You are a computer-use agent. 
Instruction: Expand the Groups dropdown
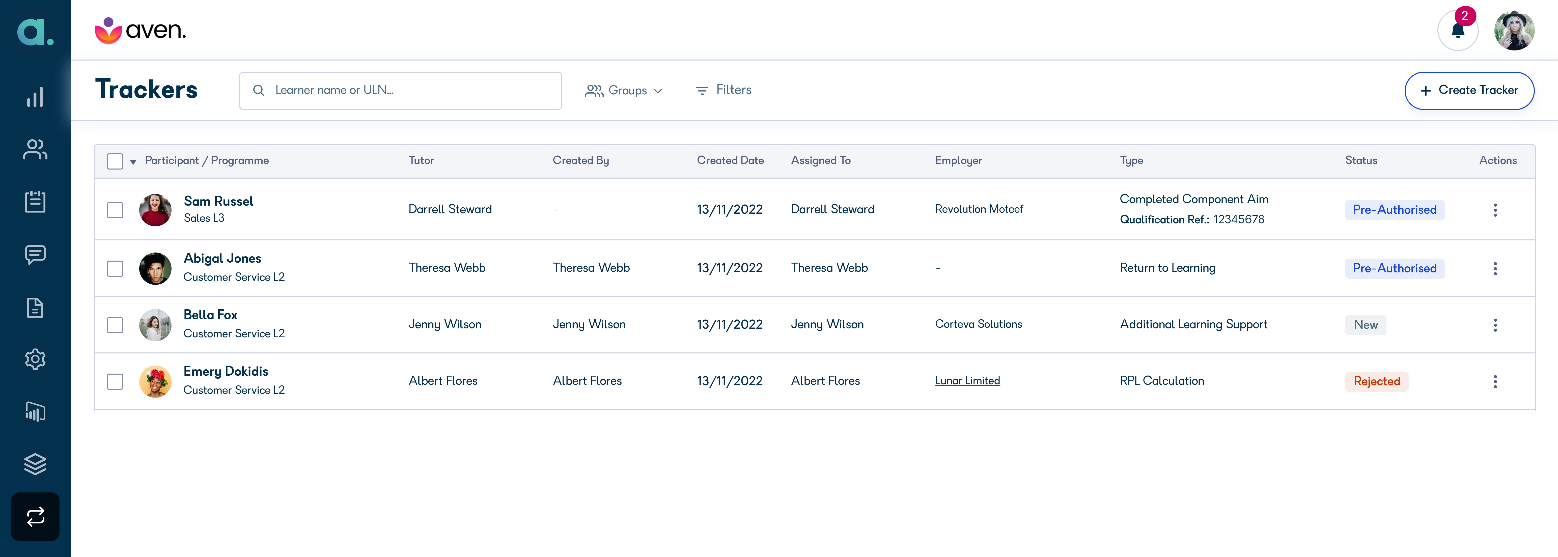(x=624, y=91)
